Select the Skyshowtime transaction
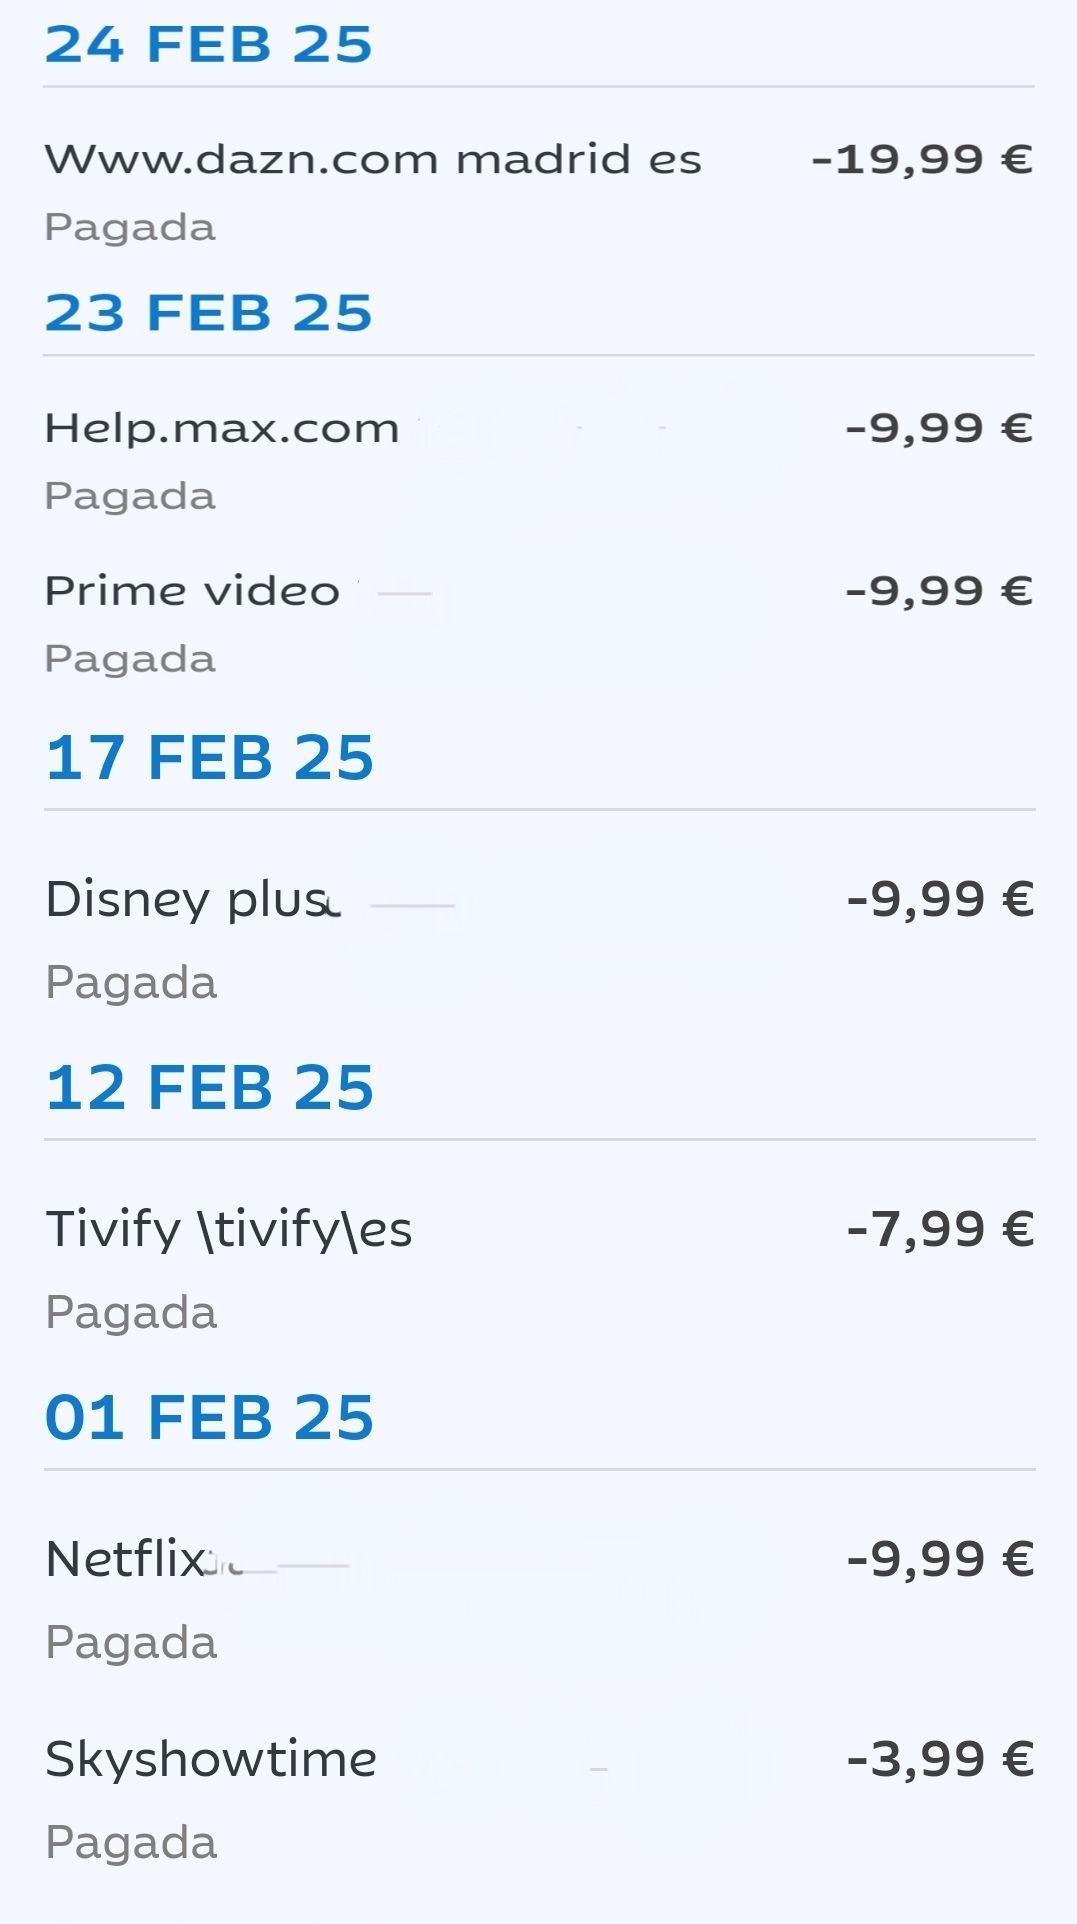 211,1760
